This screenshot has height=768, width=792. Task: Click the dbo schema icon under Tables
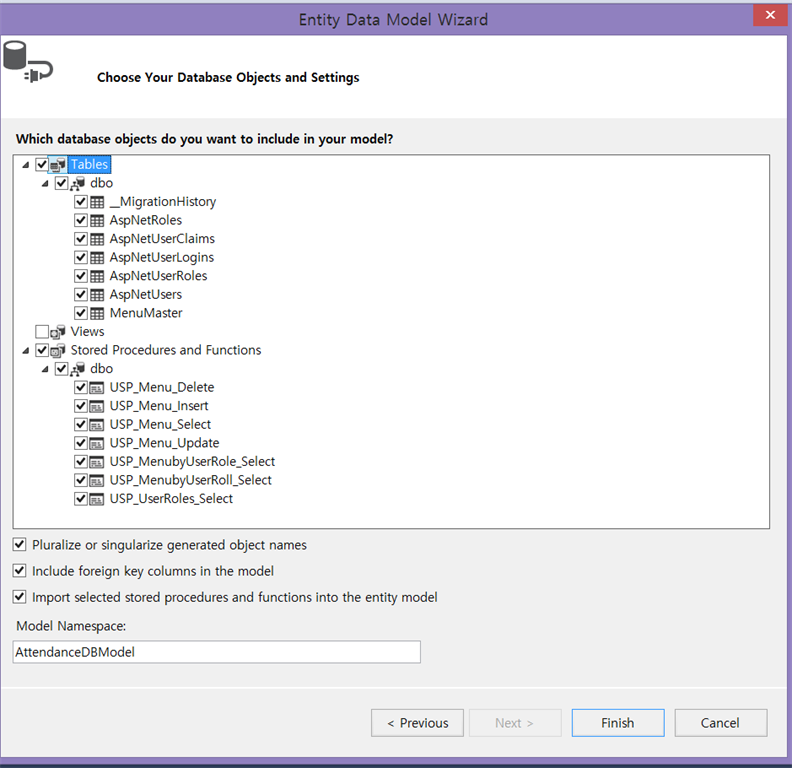click(77, 183)
